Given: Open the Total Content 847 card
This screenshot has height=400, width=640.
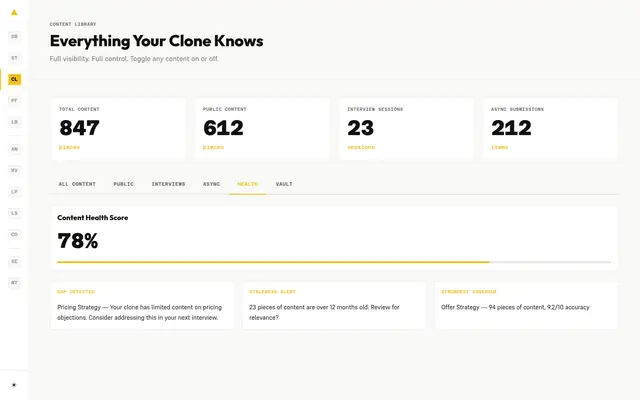Looking at the screenshot, I should [118, 129].
